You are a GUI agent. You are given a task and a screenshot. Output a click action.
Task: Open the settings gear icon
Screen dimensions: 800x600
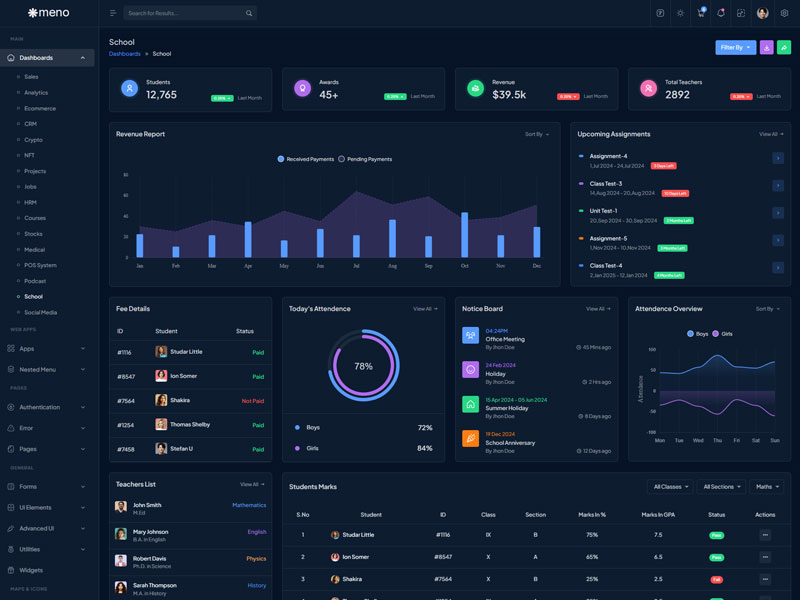point(784,13)
